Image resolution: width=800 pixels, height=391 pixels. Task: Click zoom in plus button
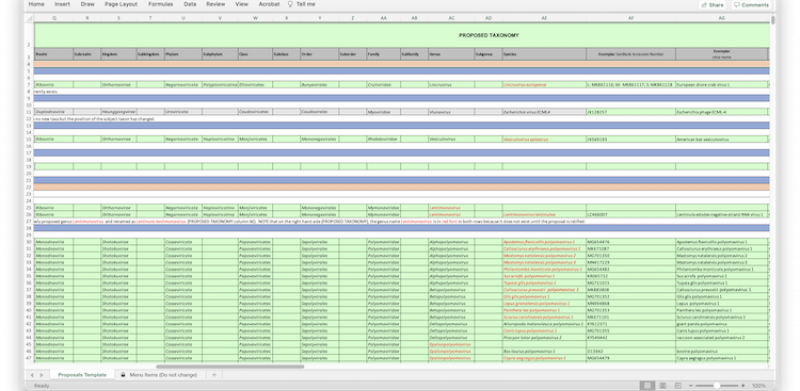[x=743, y=386]
